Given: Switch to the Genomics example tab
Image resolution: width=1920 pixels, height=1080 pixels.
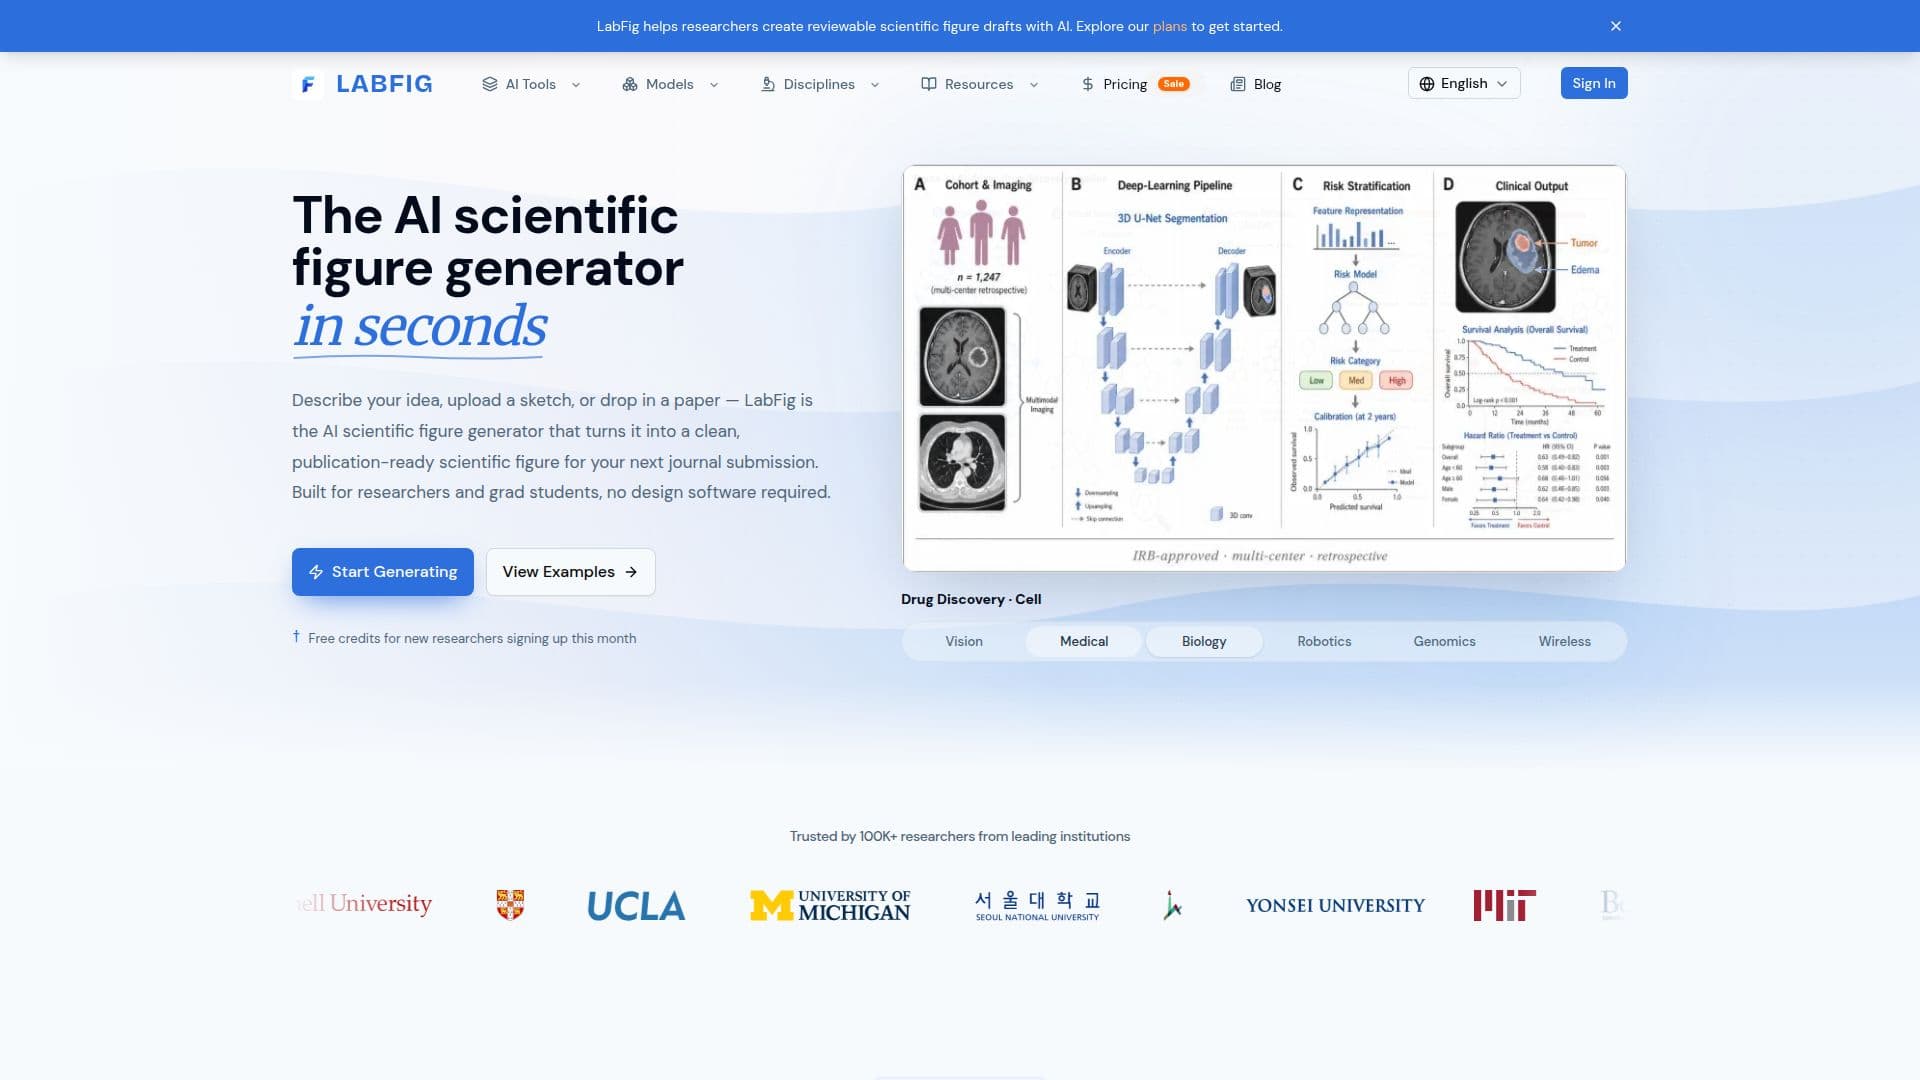Looking at the screenshot, I should 1444,641.
